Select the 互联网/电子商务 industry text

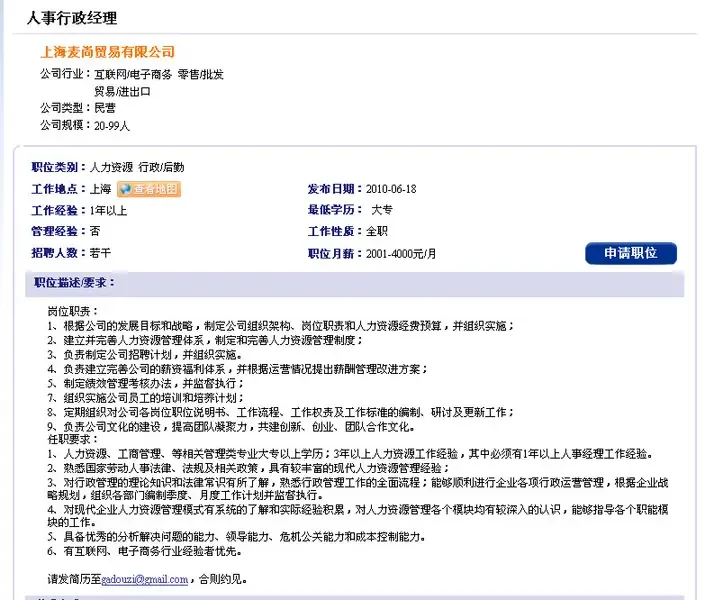click(x=133, y=75)
